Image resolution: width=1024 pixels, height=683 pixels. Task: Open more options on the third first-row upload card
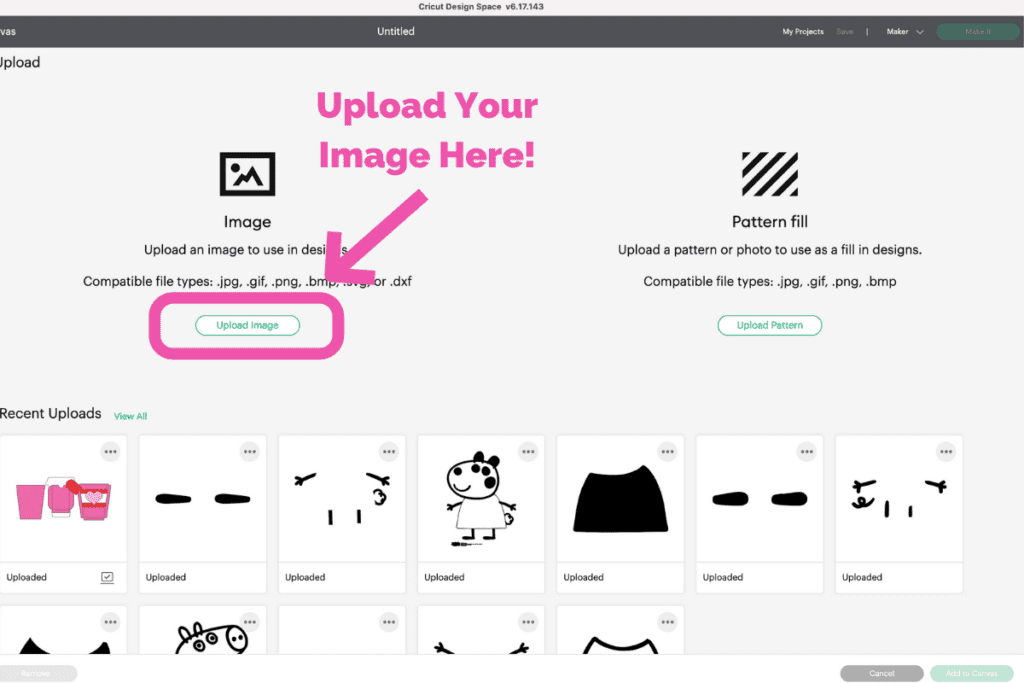[389, 451]
